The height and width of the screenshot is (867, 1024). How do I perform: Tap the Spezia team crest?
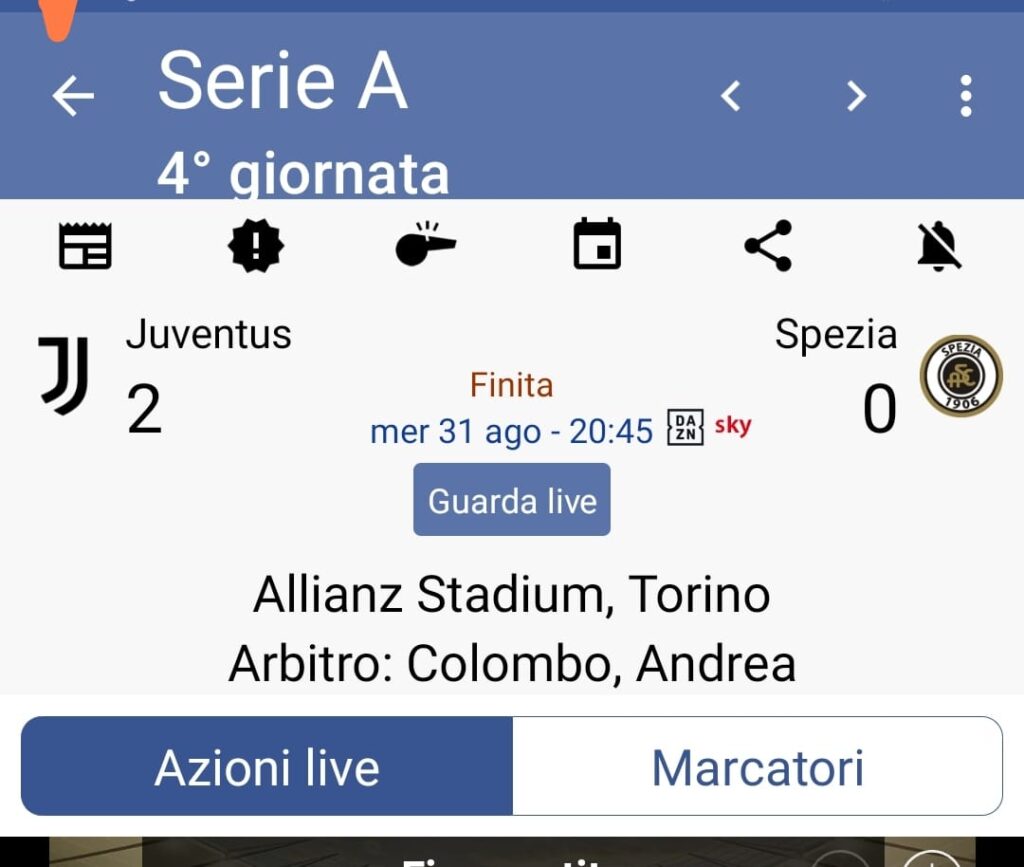click(x=960, y=376)
